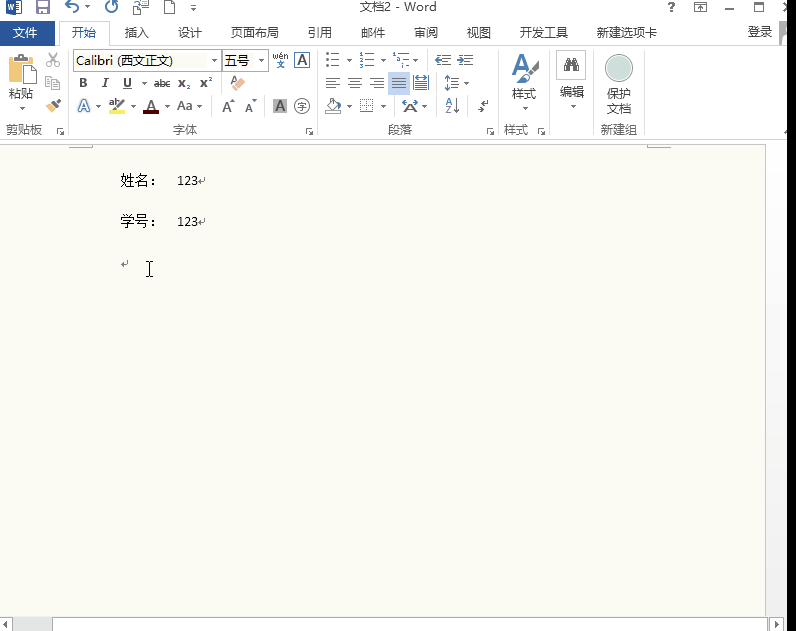Click the 保护文档 protect document icon
Image resolution: width=796 pixels, height=631 pixels.
pyautogui.click(x=619, y=85)
